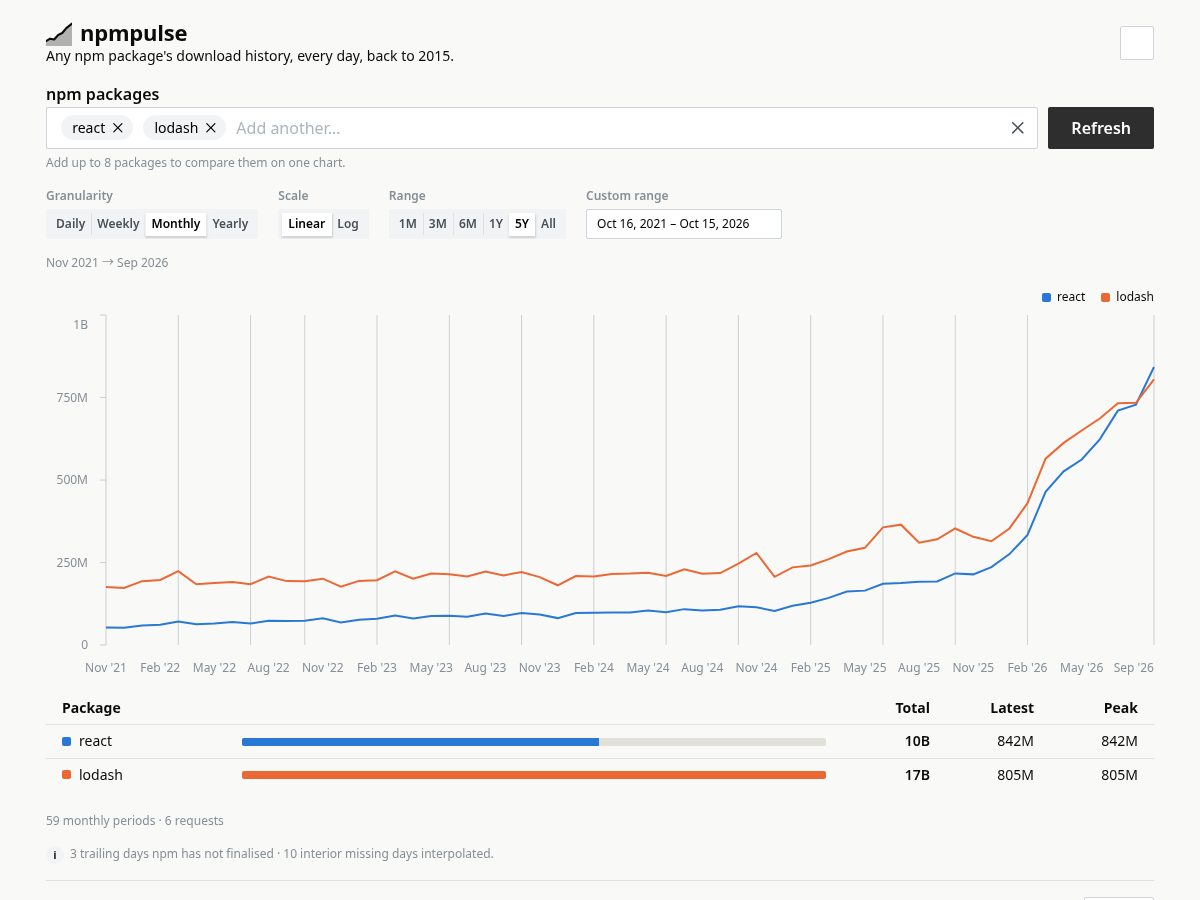
Task: Remove the react package chip
Action: (118, 128)
